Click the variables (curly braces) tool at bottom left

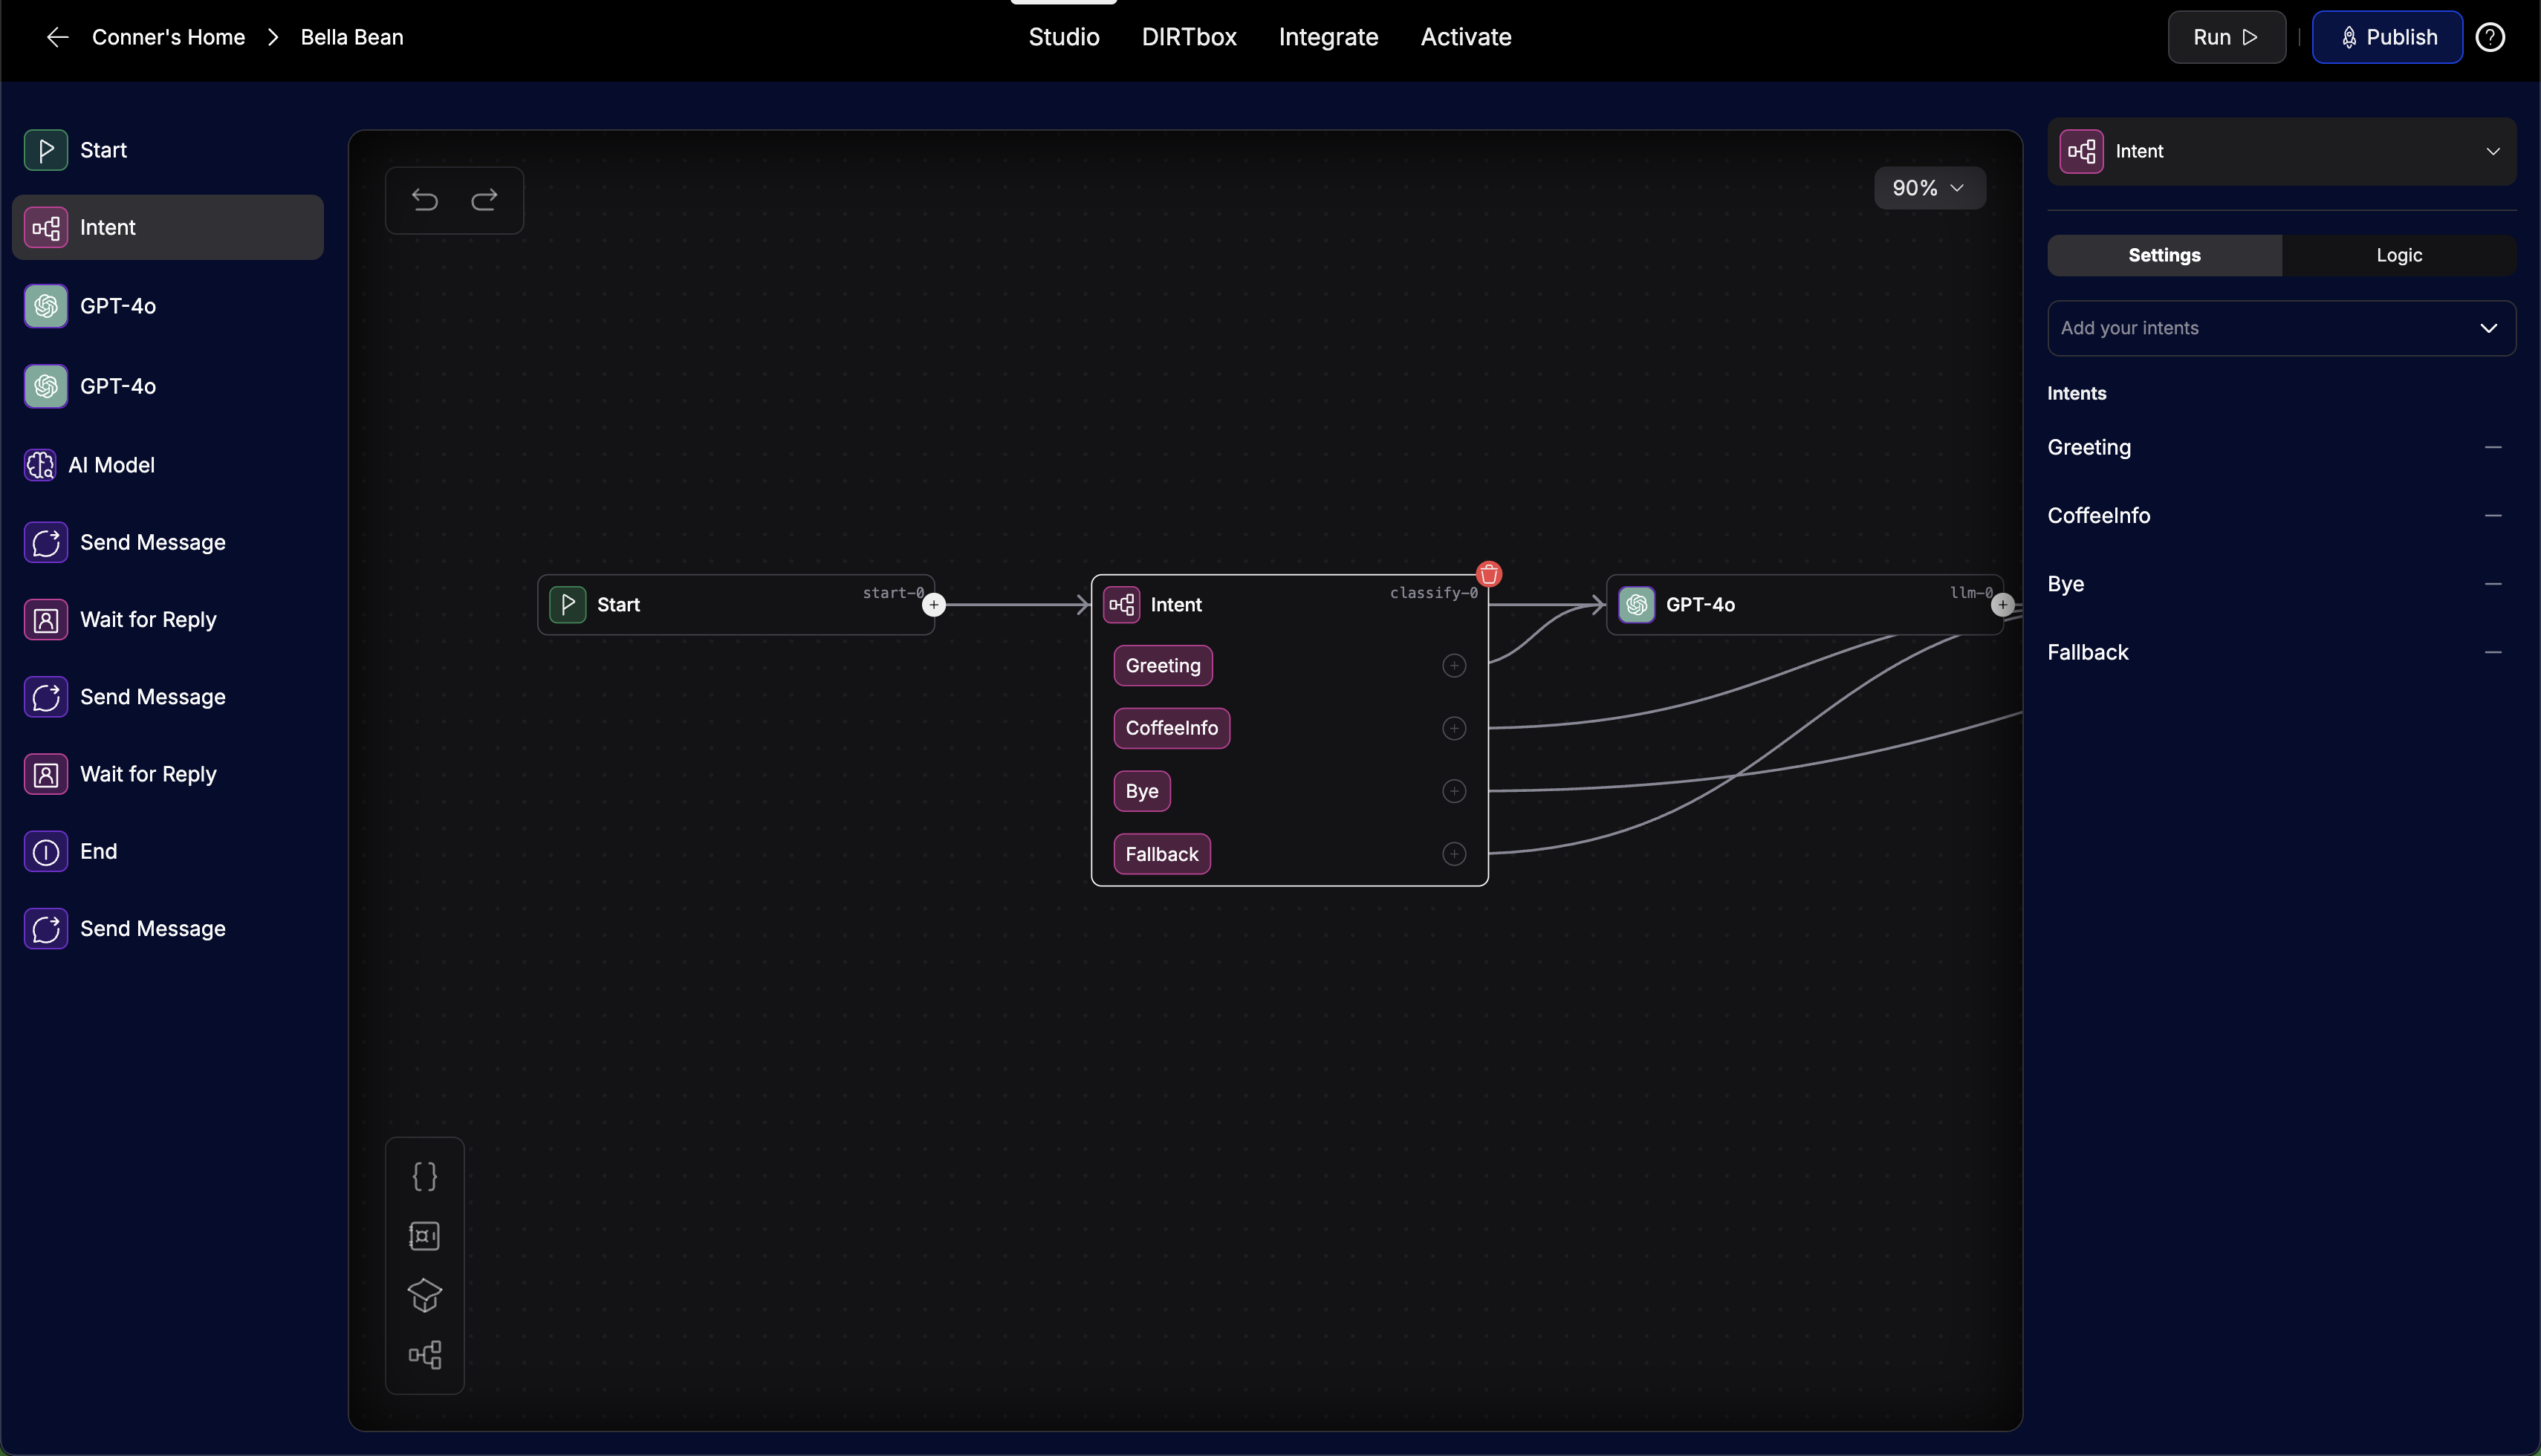click(424, 1176)
